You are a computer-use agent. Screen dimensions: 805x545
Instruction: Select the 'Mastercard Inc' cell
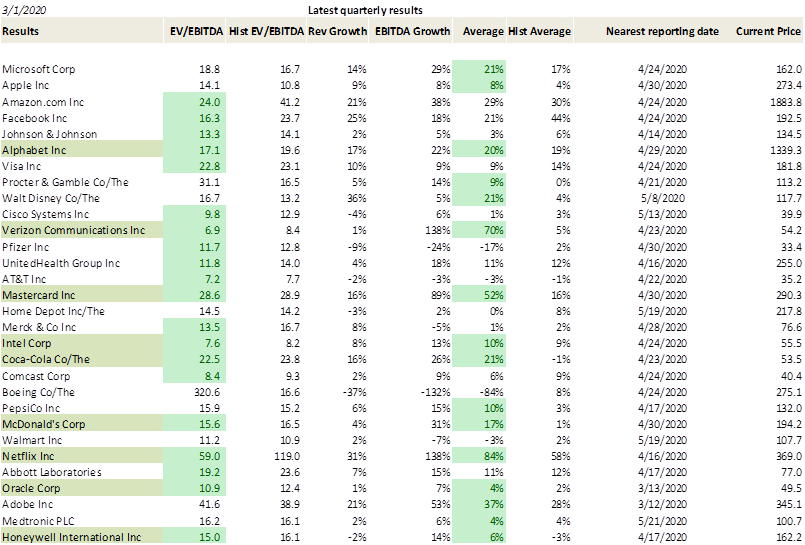coord(82,295)
